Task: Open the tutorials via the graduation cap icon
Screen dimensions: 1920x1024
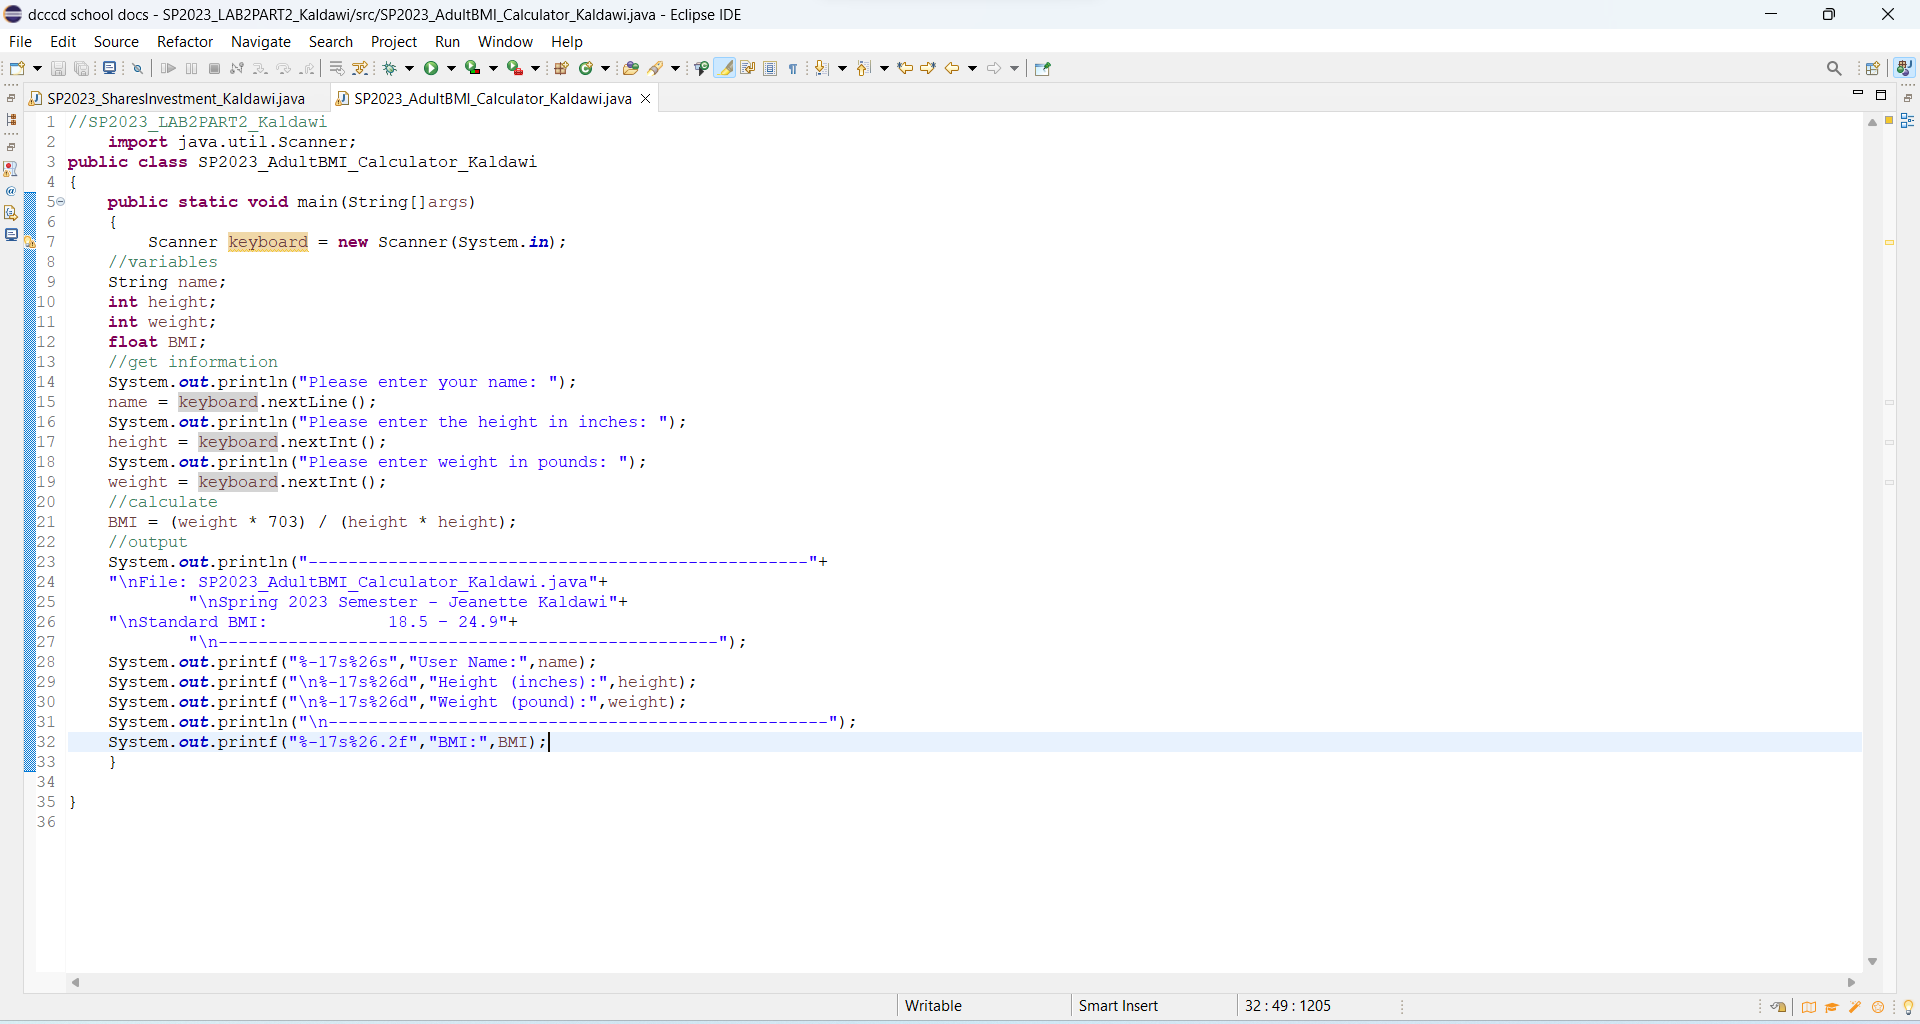Action: pyautogui.click(x=1831, y=1007)
